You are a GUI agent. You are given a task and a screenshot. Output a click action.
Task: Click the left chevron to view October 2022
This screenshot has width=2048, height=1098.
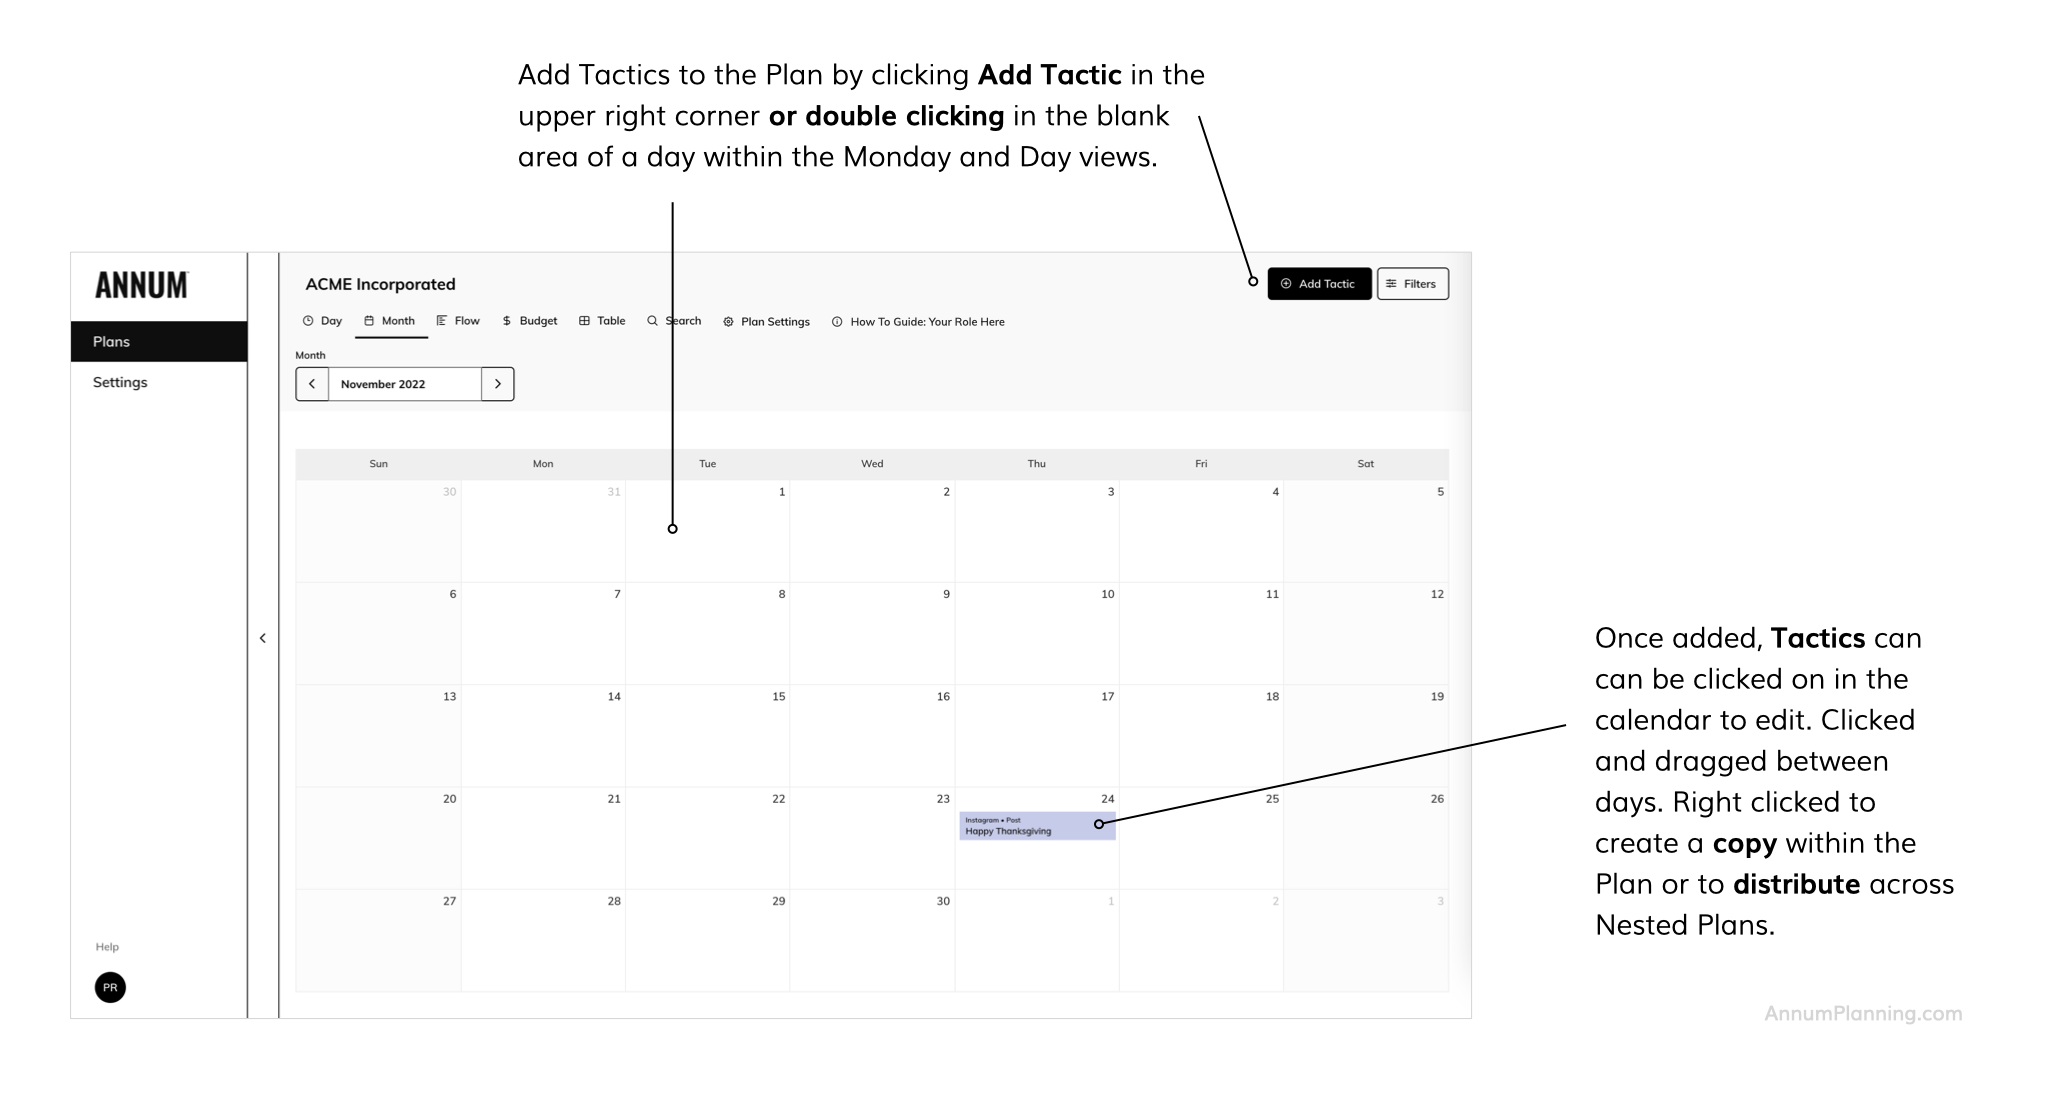[313, 383]
